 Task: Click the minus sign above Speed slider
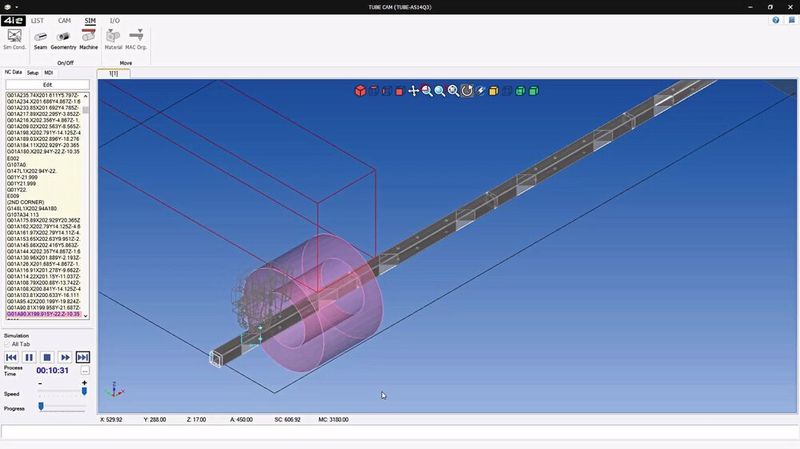(x=40, y=383)
